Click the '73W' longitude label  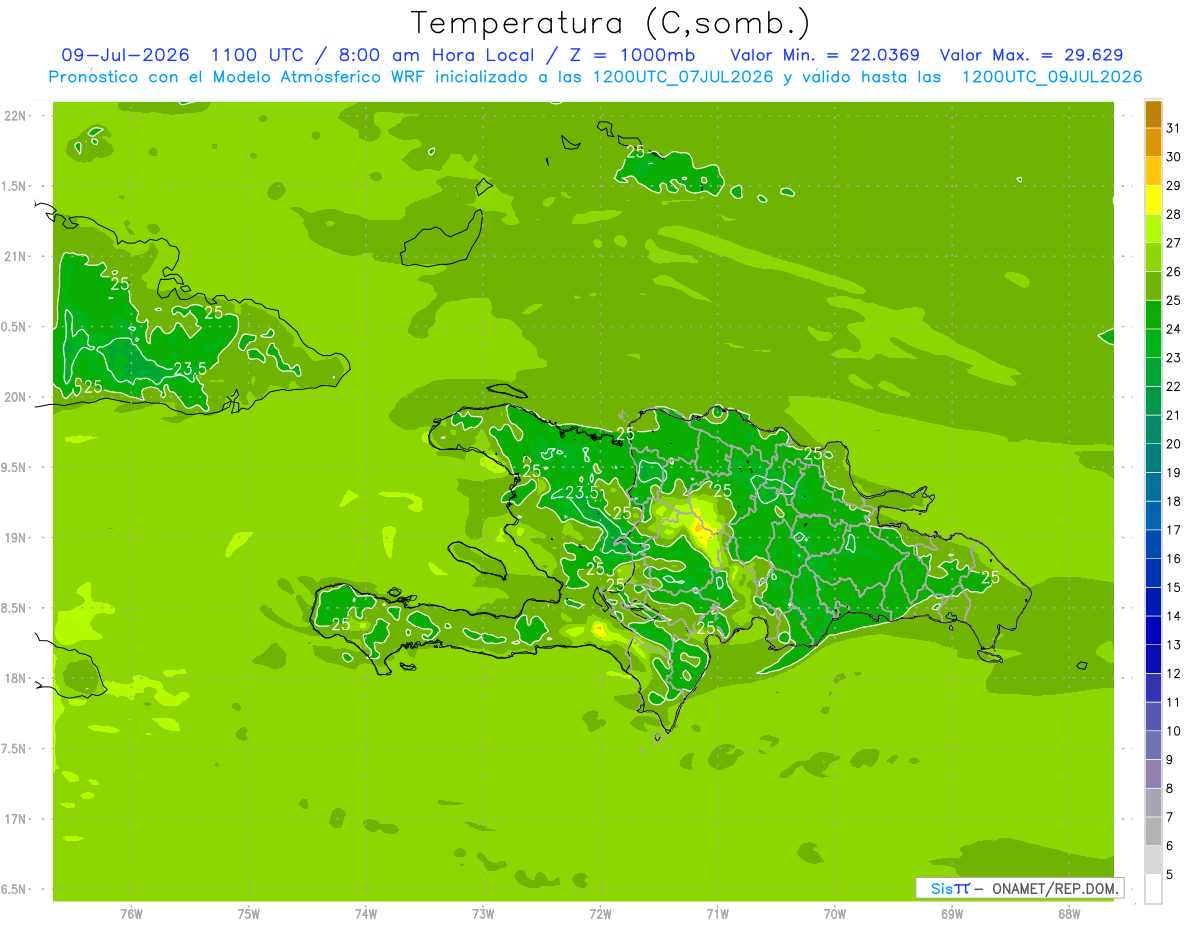click(483, 914)
